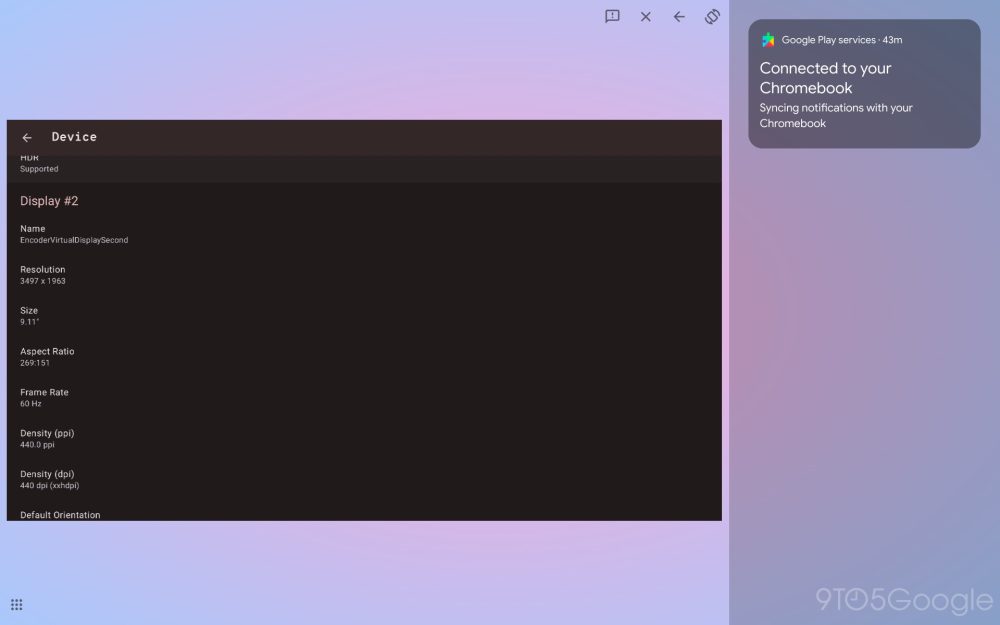Click the Device page title
Screen dimensions: 1000x625
click(x=74, y=137)
